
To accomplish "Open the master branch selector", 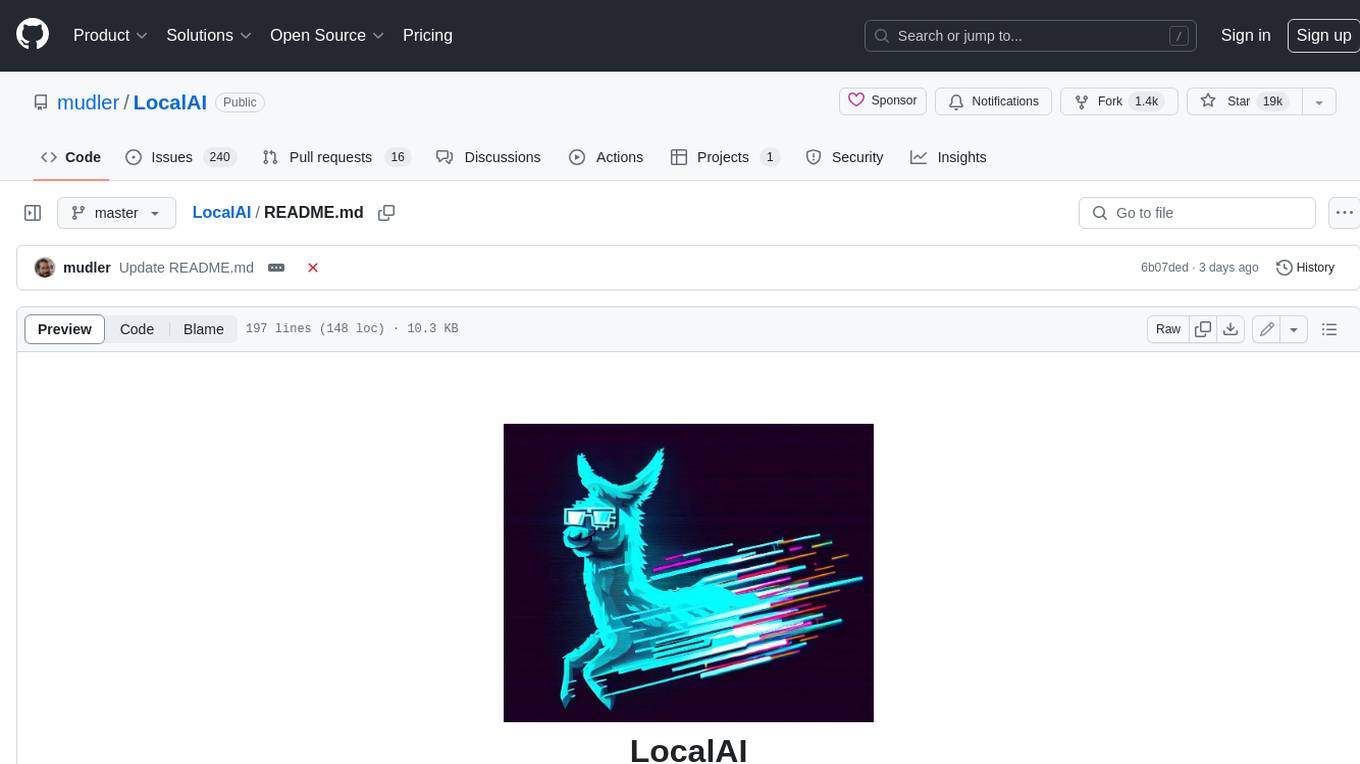I will (116, 213).
